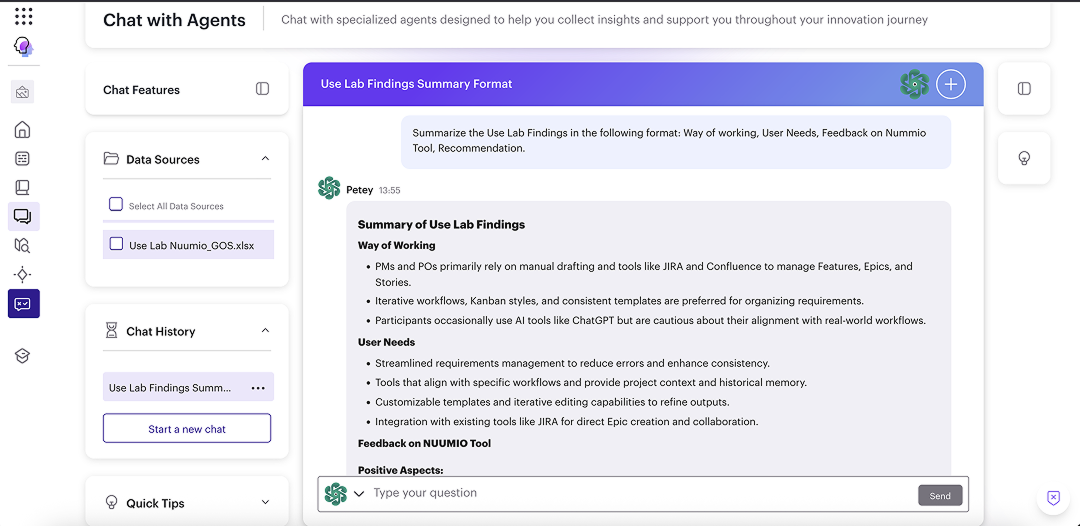The width and height of the screenshot is (1080, 526).
Task: Click the agent avatar in chat header
Action: click(x=915, y=84)
